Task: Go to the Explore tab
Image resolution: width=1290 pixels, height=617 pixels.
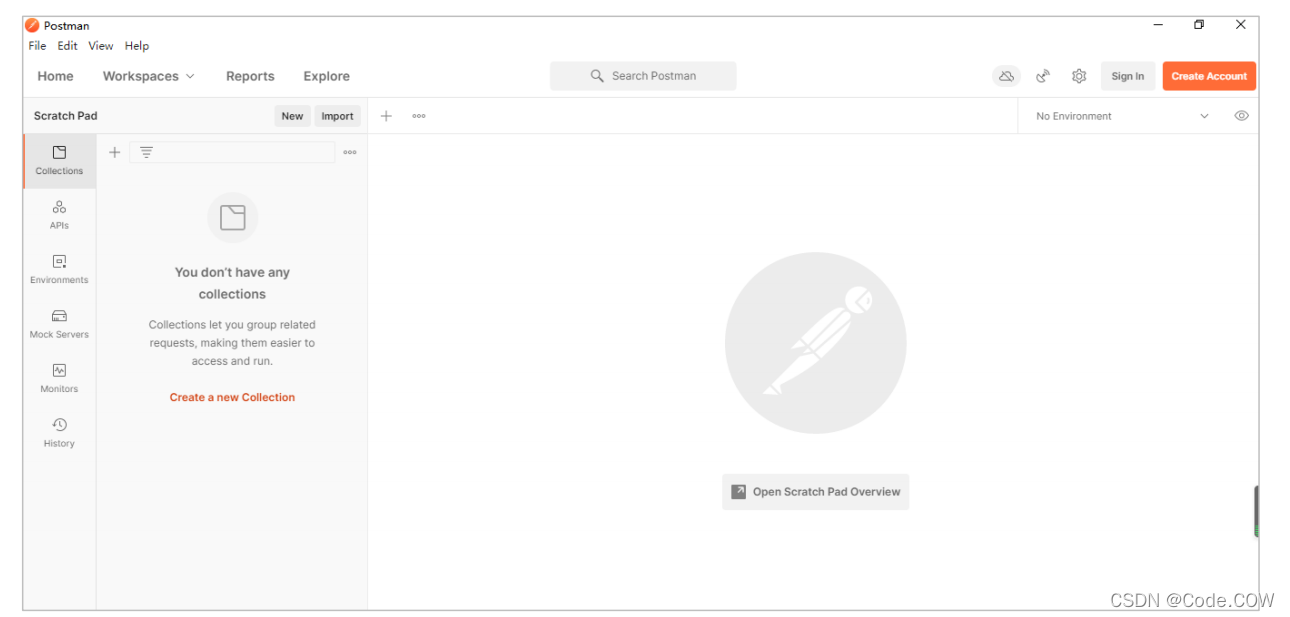Action: click(327, 76)
